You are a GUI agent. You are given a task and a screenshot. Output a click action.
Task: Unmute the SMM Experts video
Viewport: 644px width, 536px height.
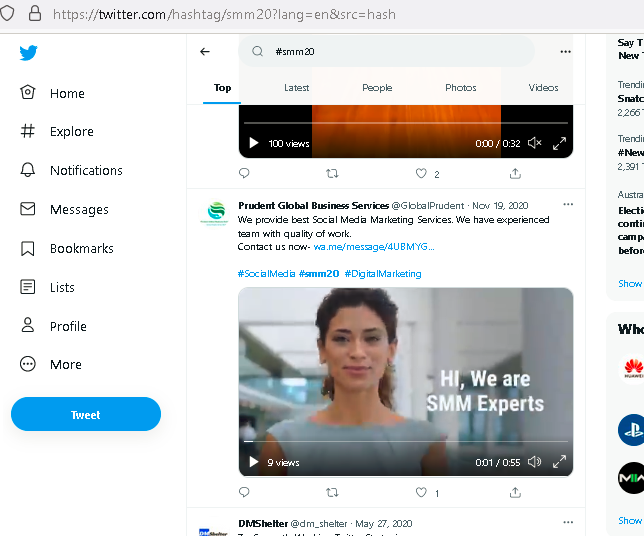[534, 462]
